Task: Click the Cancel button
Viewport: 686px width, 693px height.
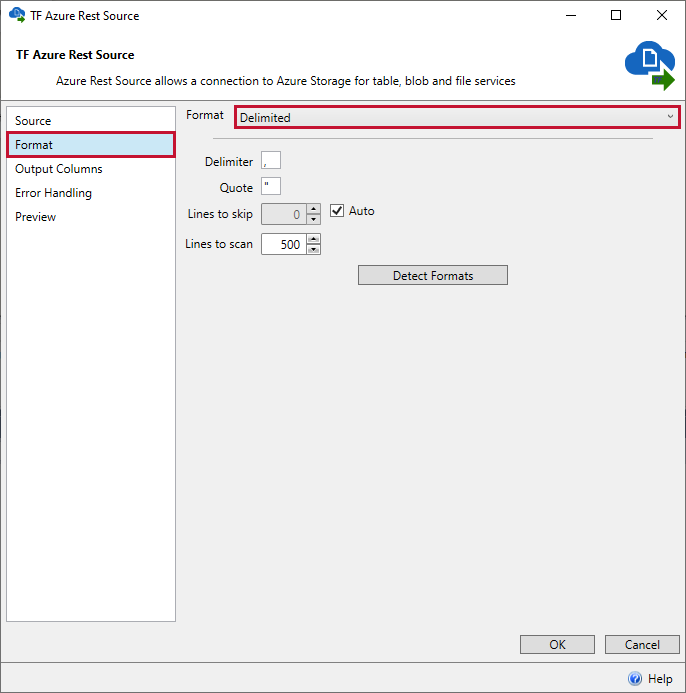Action: (x=642, y=644)
